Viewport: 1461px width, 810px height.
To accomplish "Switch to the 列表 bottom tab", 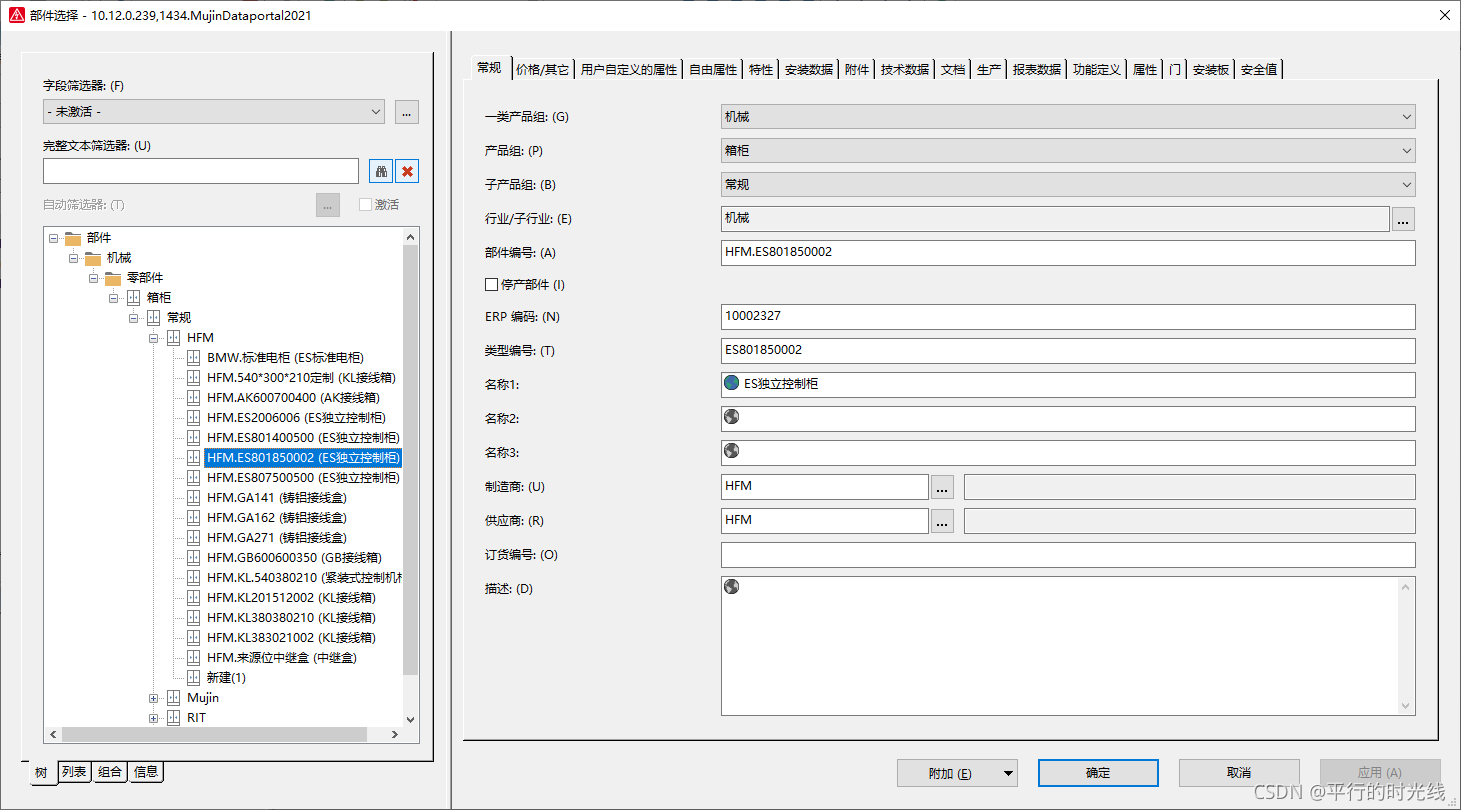I will pyautogui.click(x=75, y=771).
